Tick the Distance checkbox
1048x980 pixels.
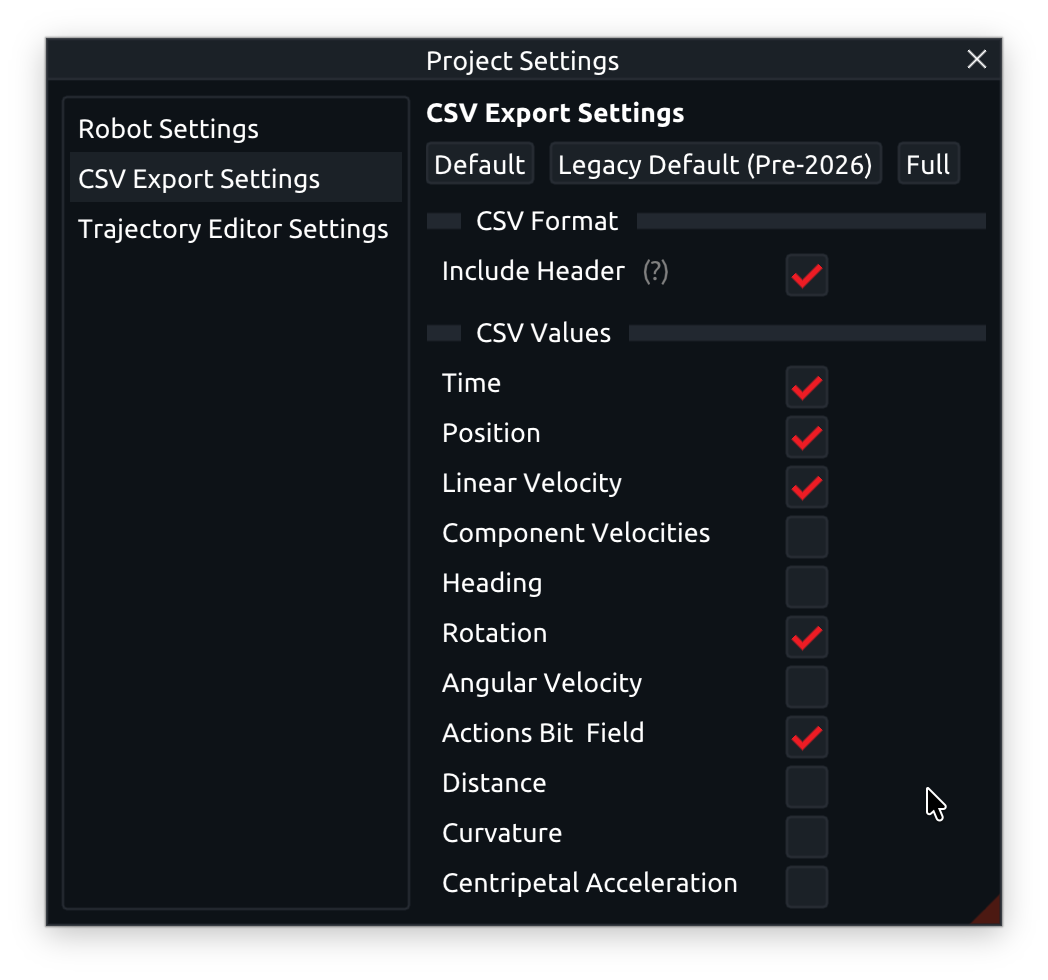(x=806, y=787)
